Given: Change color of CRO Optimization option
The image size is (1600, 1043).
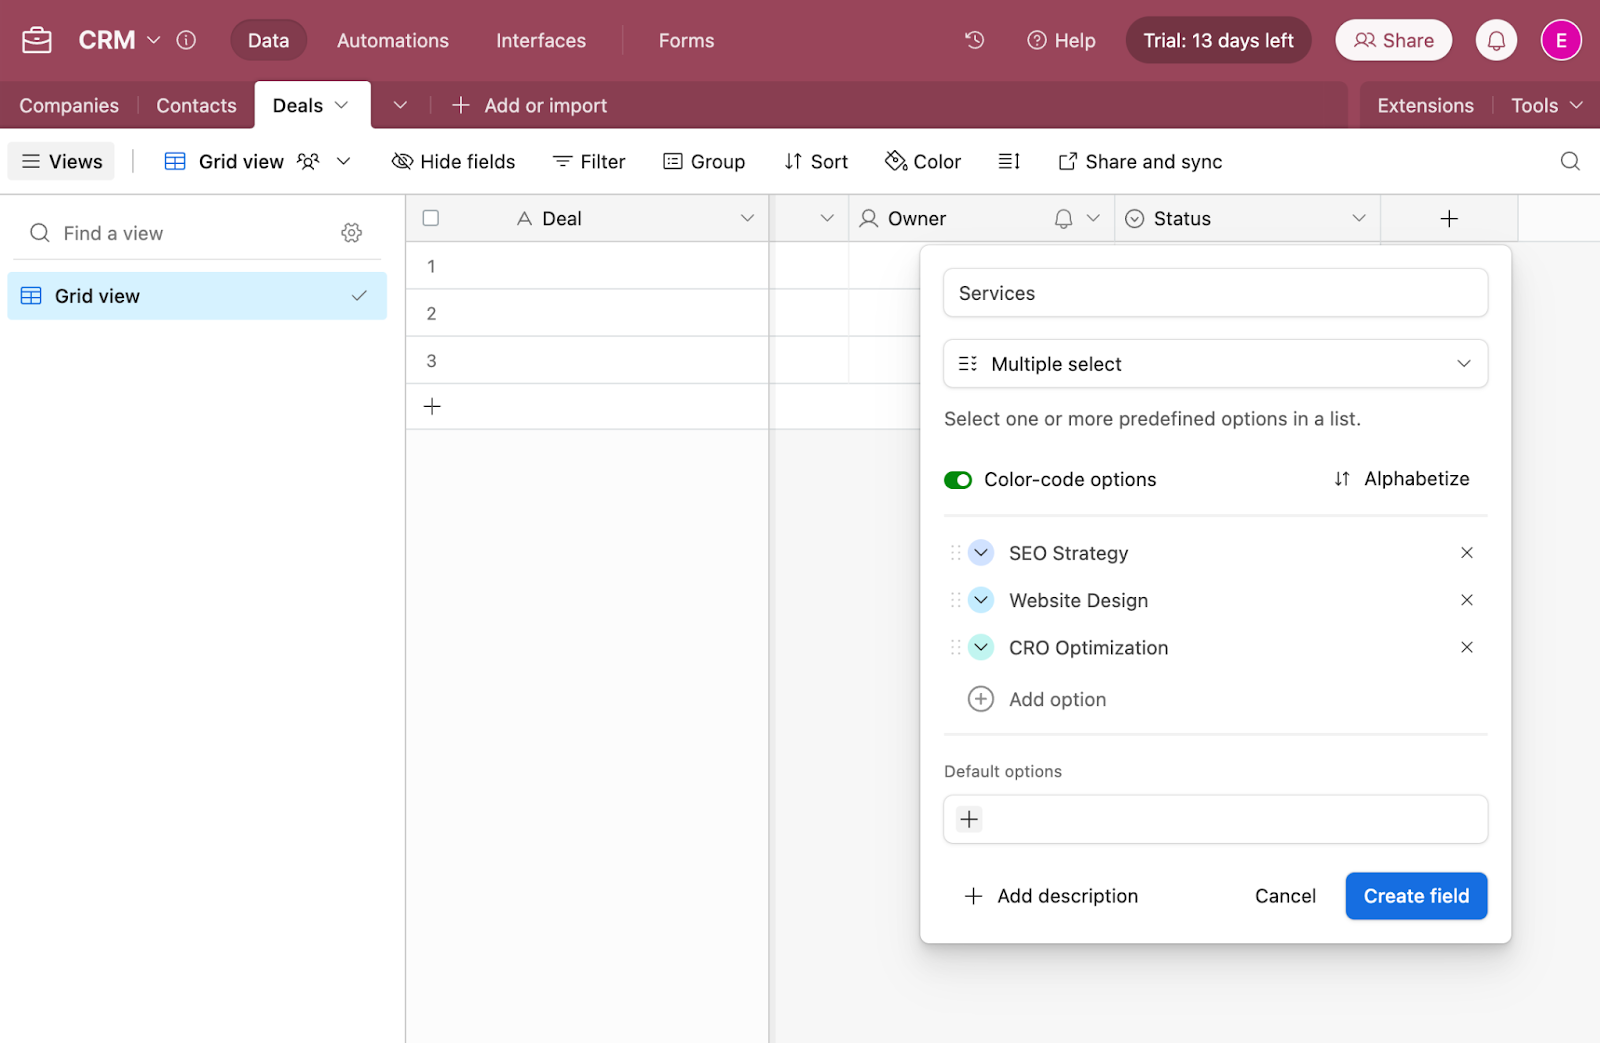Looking at the screenshot, I should pyautogui.click(x=981, y=647).
